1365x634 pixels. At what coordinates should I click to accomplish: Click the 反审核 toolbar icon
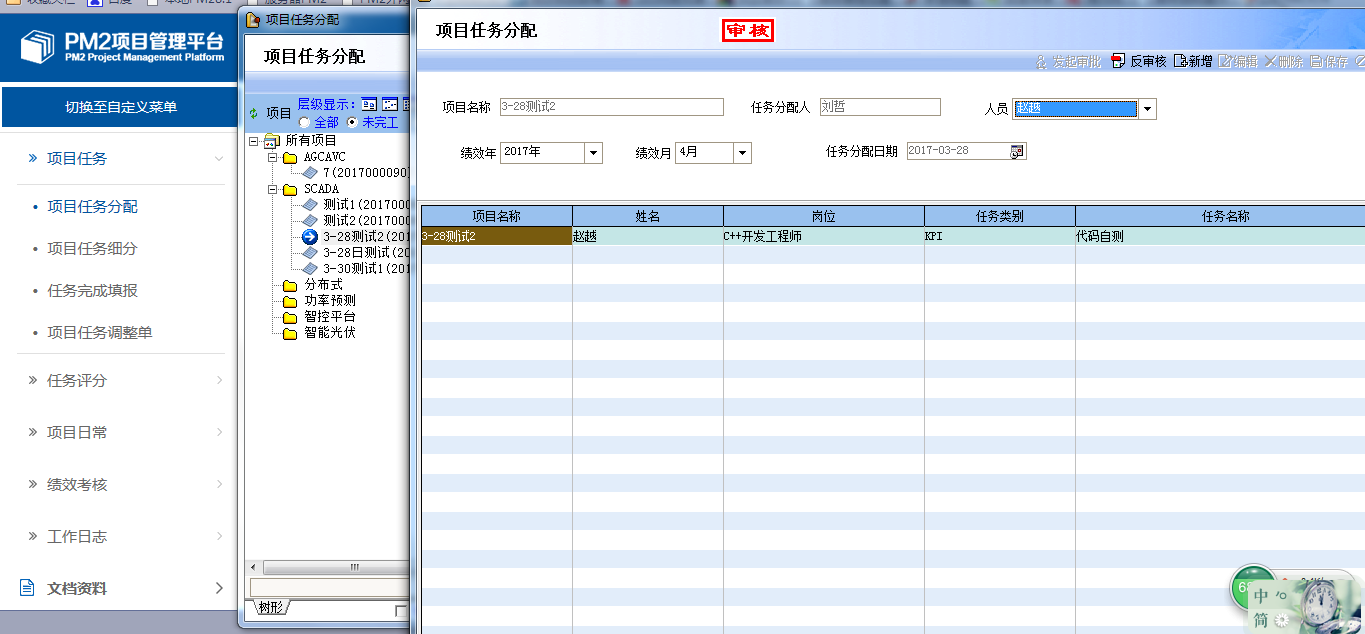click(1119, 61)
